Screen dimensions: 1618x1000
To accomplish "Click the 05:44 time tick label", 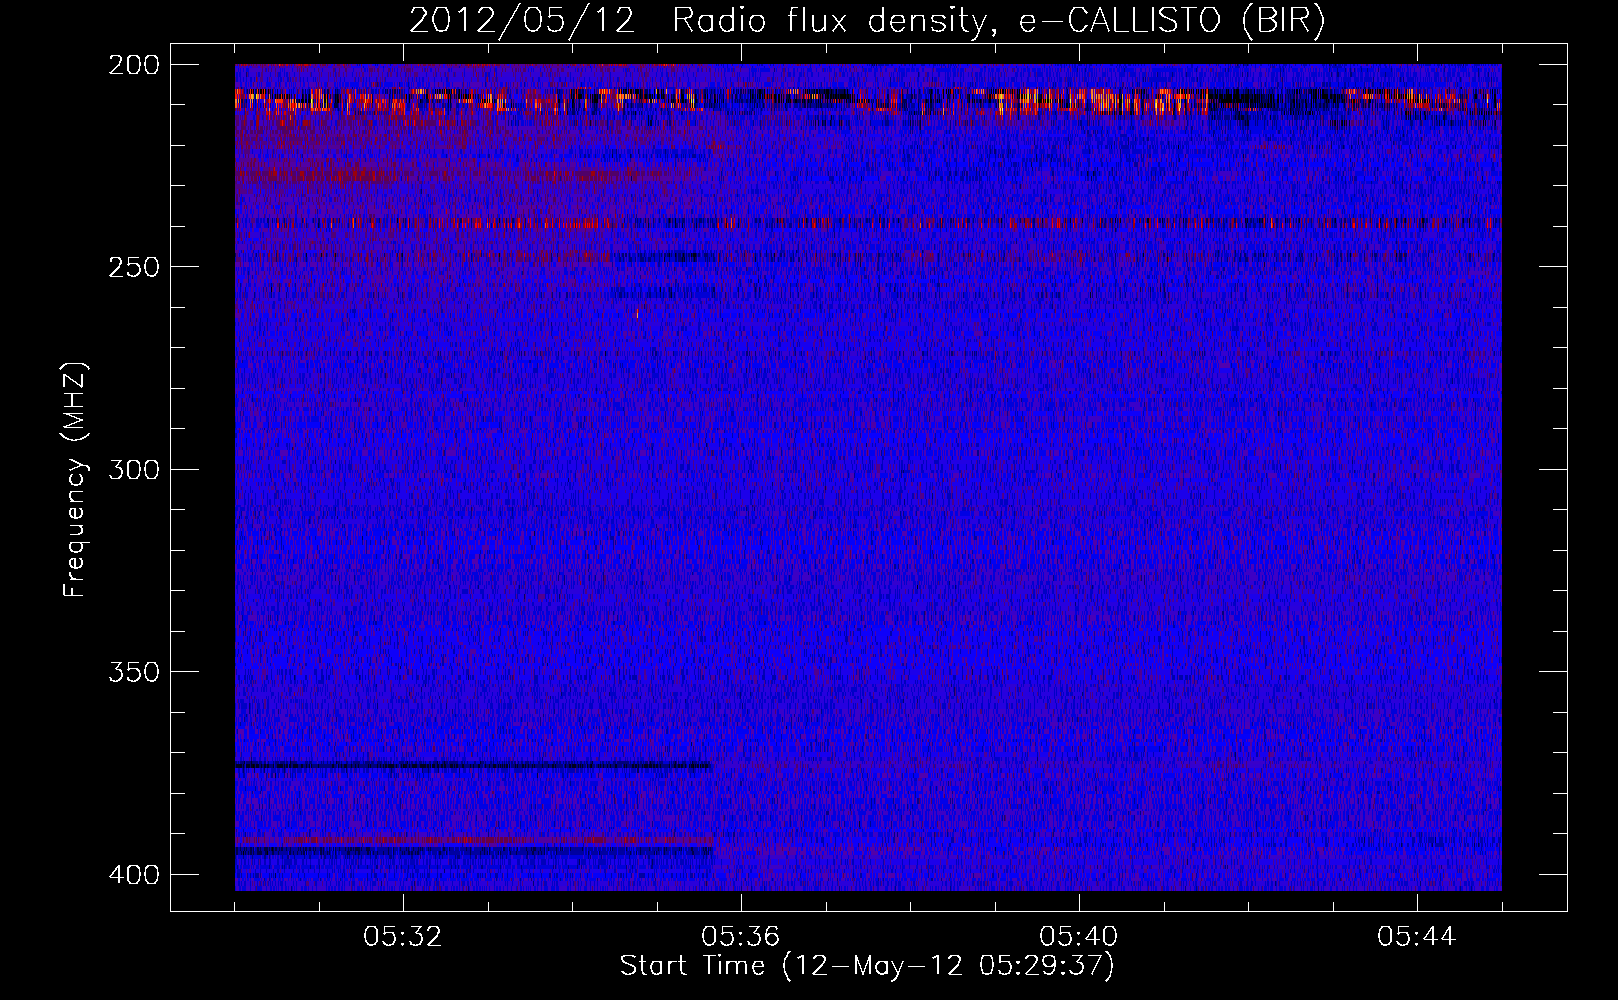I will (x=1417, y=937).
